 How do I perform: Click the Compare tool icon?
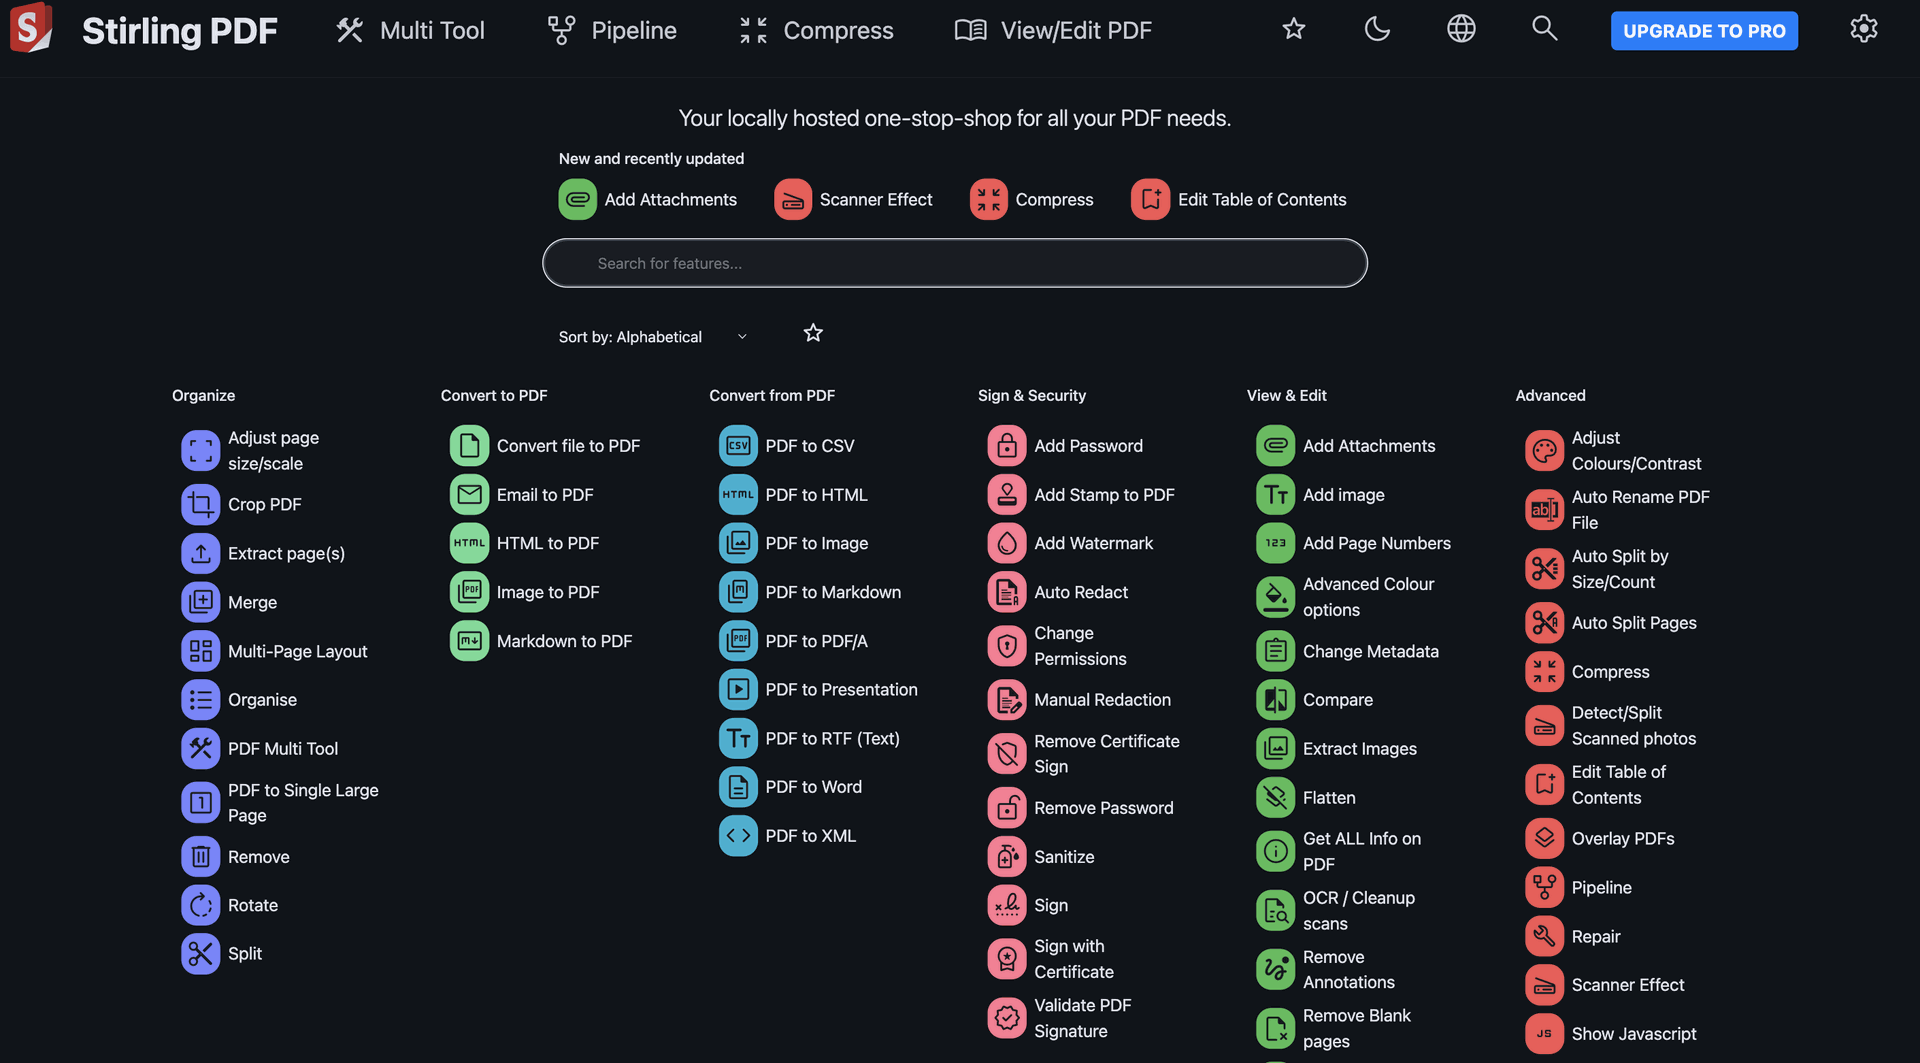click(1275, 700)
